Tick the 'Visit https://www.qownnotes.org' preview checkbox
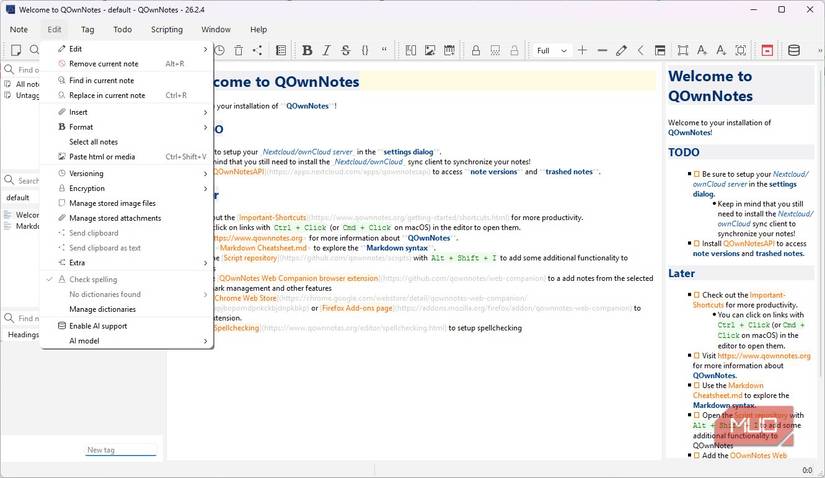This screenshot has height=478, width=825. tap(697, 355)
